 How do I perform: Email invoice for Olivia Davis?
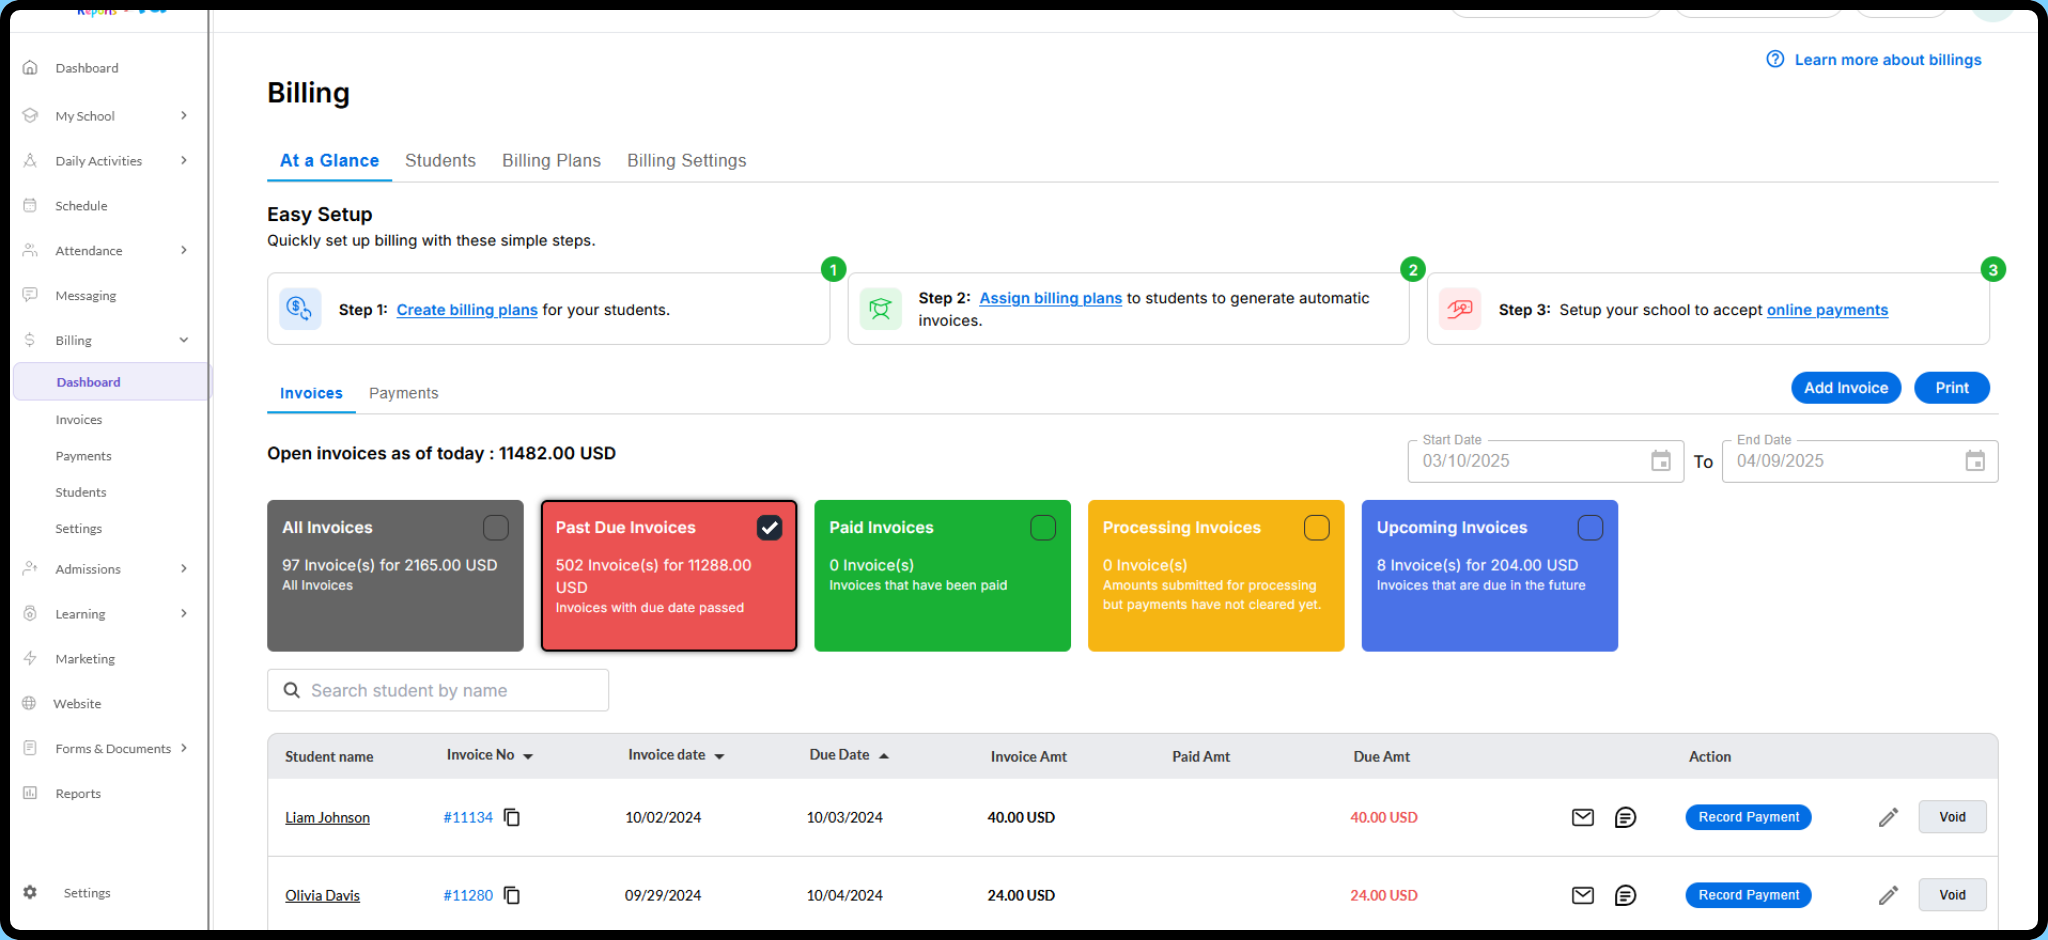click(x=1583, y=895)
